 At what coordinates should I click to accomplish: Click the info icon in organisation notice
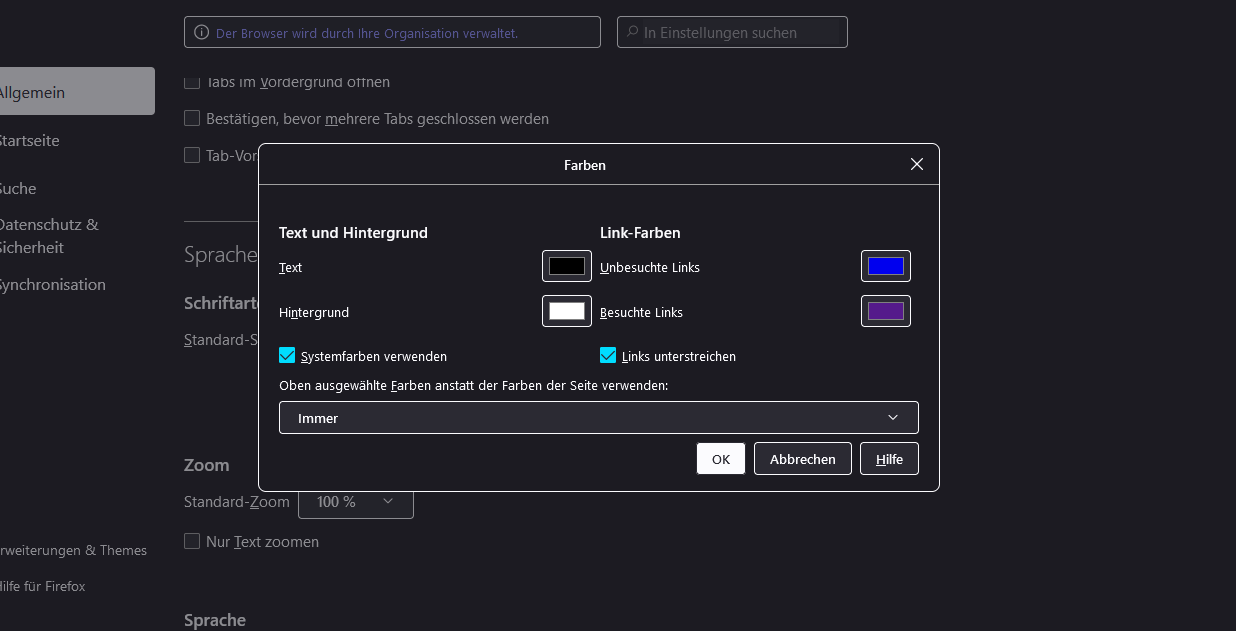pos(202,33)
